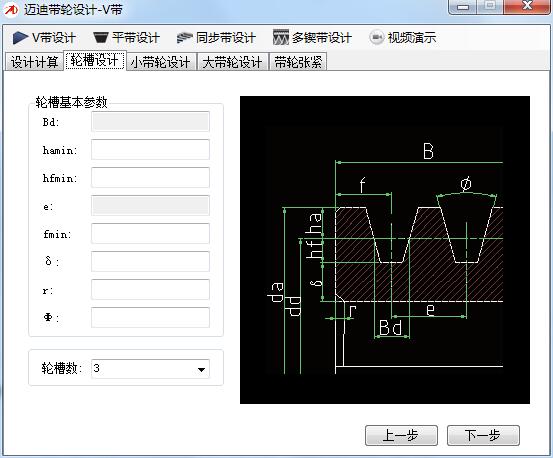Click into the hfmin text box
553x458 pixels.
[150, 177]
